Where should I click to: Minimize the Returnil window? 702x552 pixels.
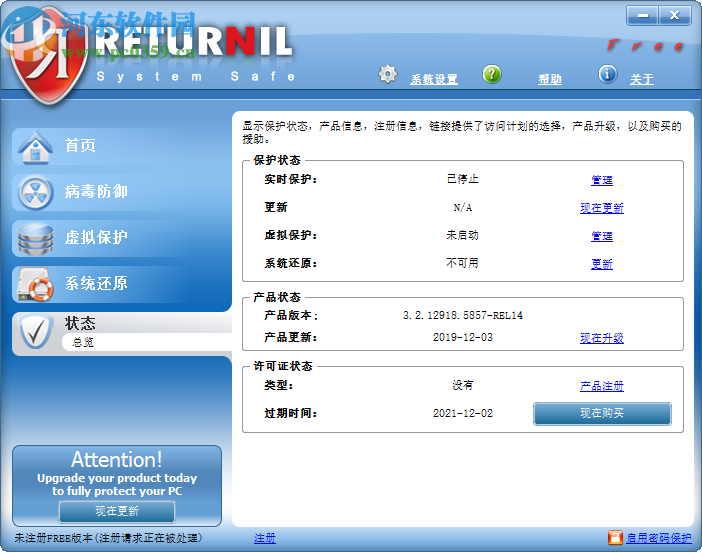coord(642,16)
